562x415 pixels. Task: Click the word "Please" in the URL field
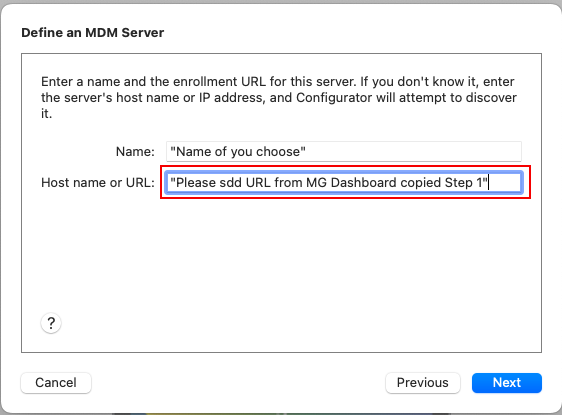coord(196,182)
